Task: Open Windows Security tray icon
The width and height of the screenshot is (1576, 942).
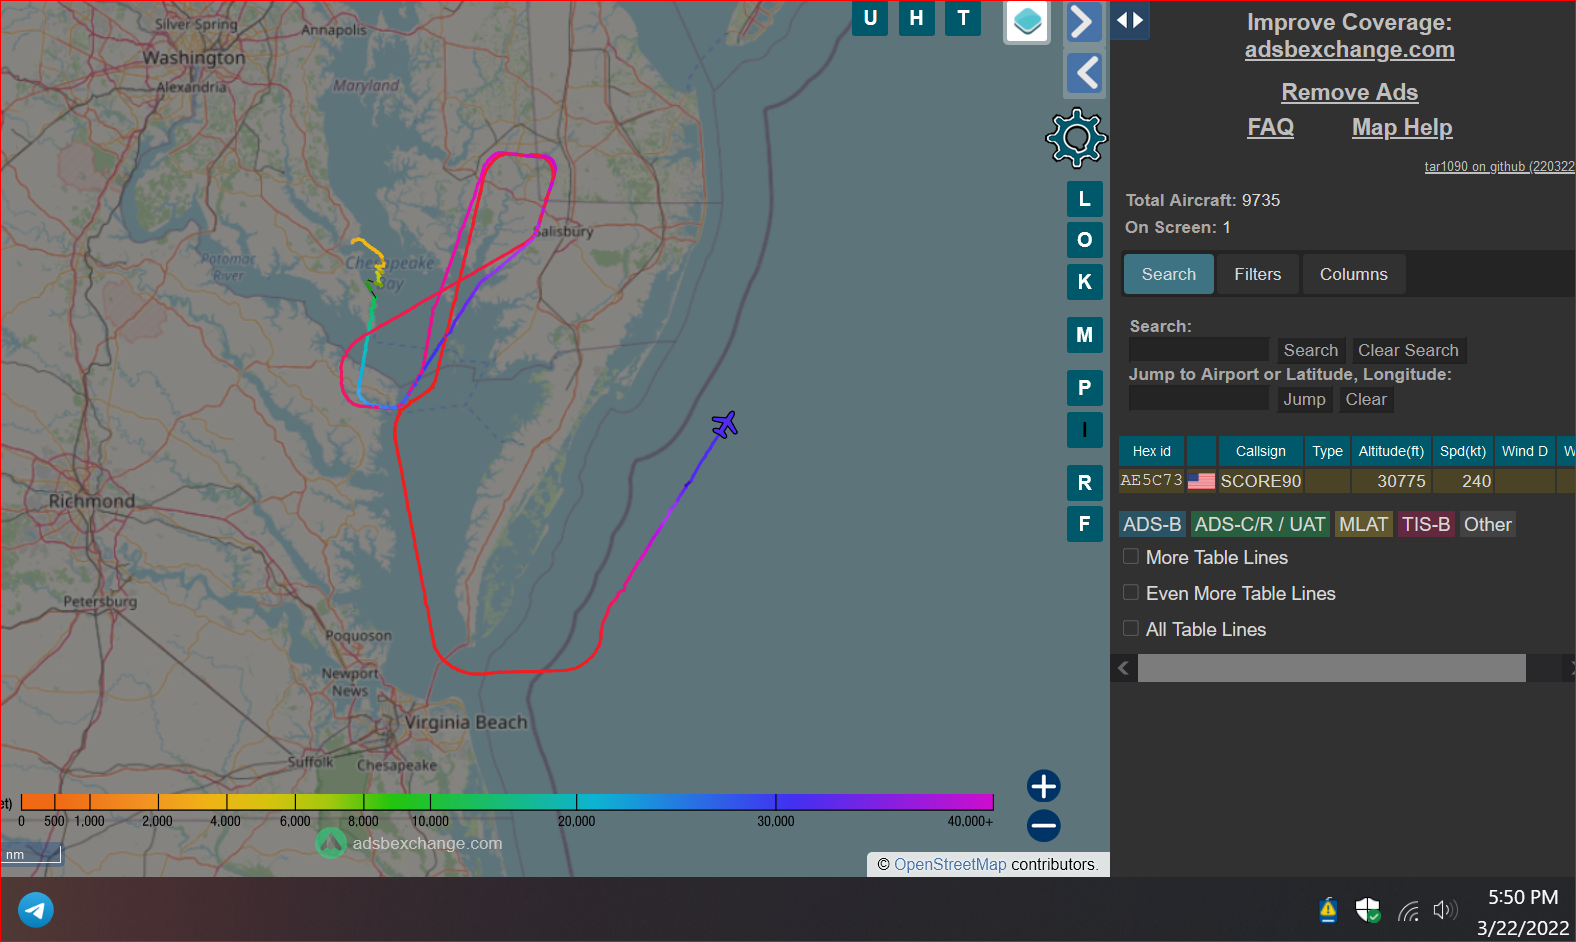Action: click(1368, 910)
